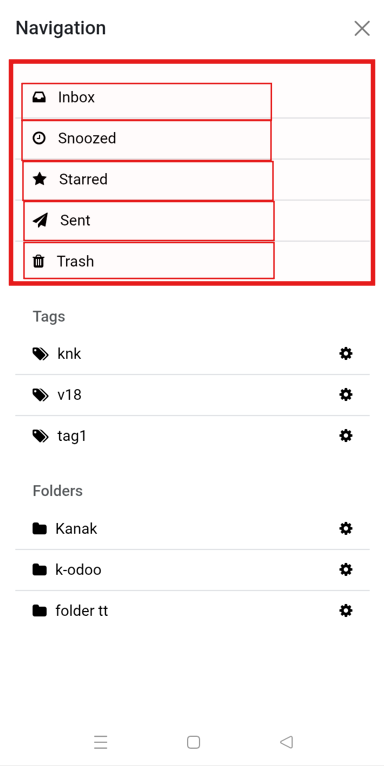384x766 pixels.
Task: Open settings gear for knk tag
Action: (x=346, y=354)
